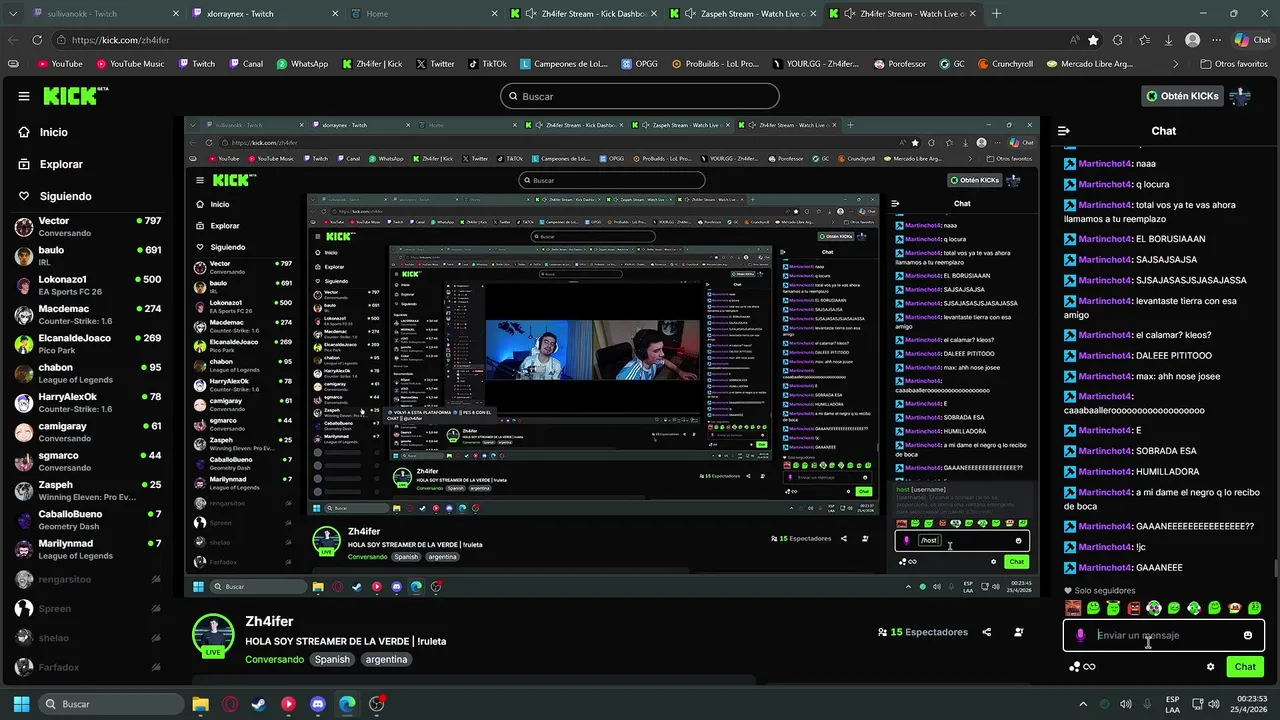This screenshot has height=720, width=1280.
Task: Open chat settings gear icon
Action: 1210,666
